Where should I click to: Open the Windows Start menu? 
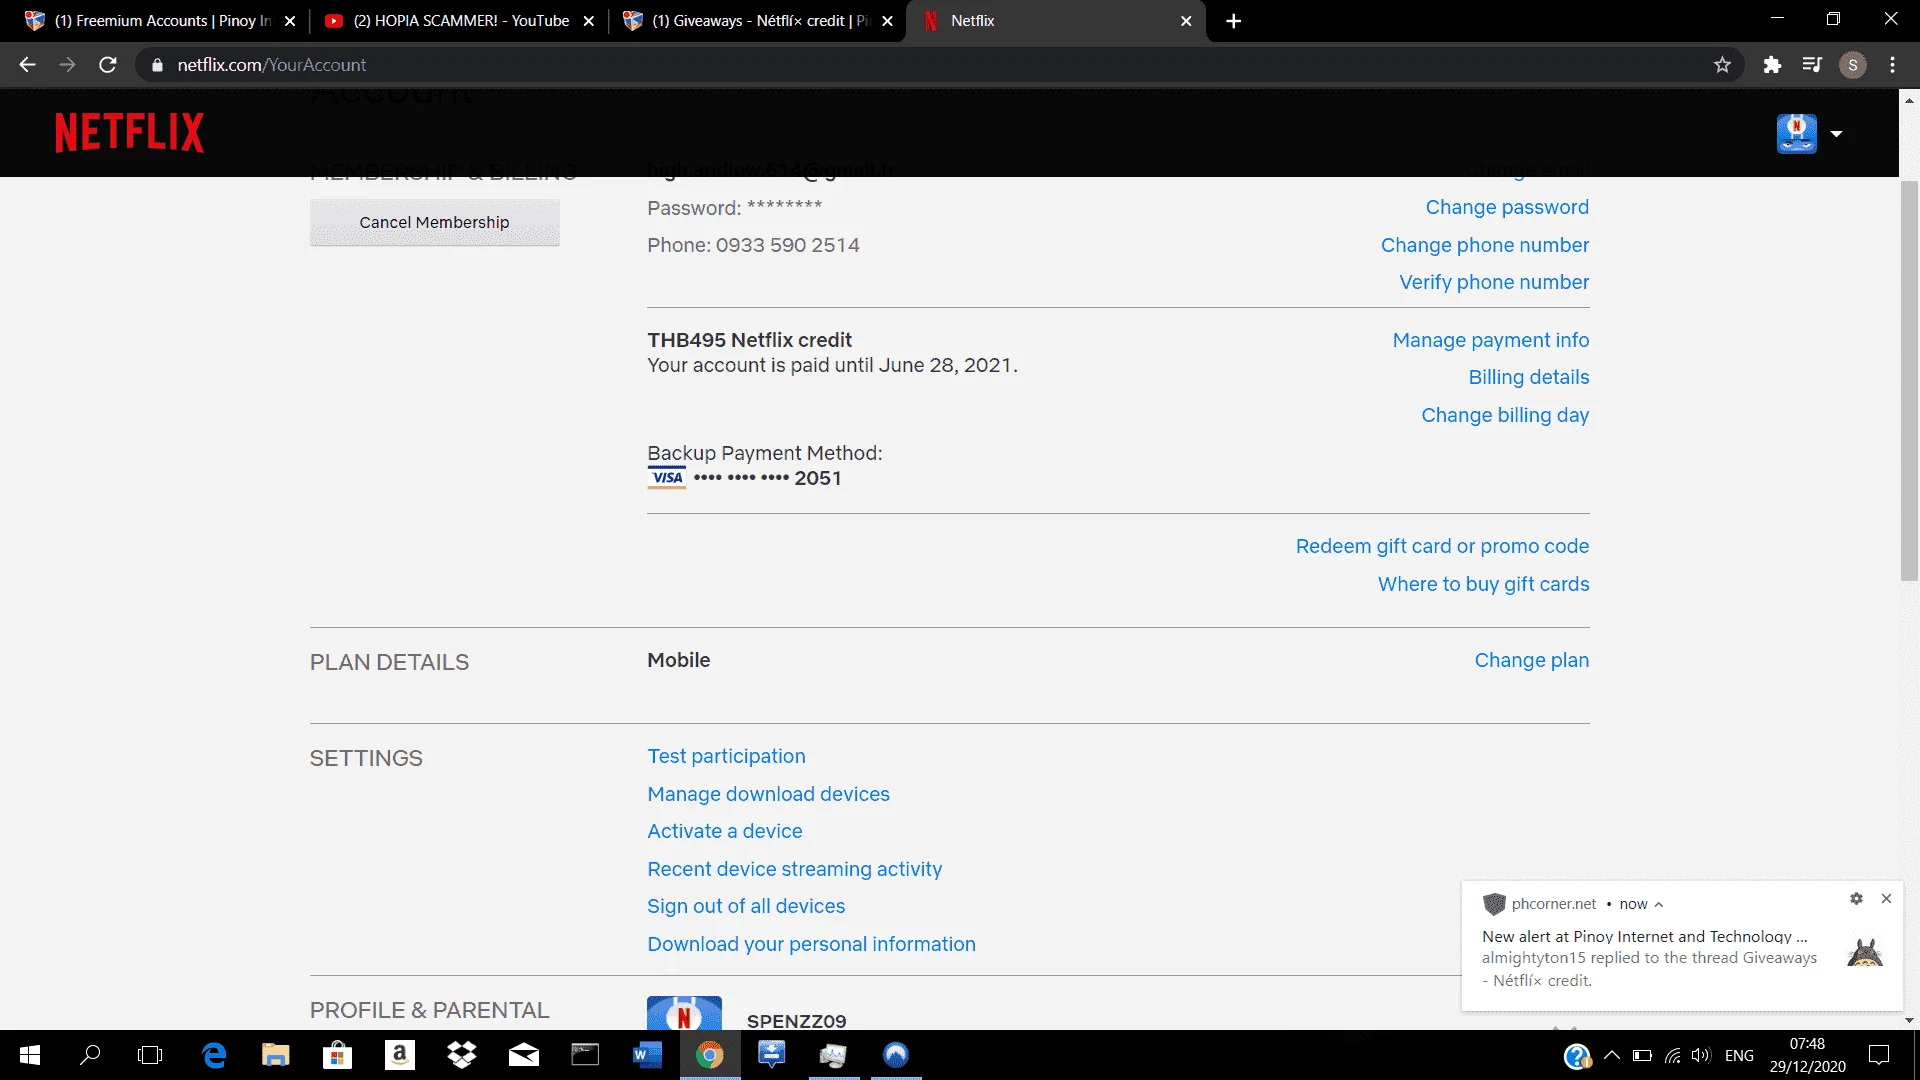[x=30, y=1055]
